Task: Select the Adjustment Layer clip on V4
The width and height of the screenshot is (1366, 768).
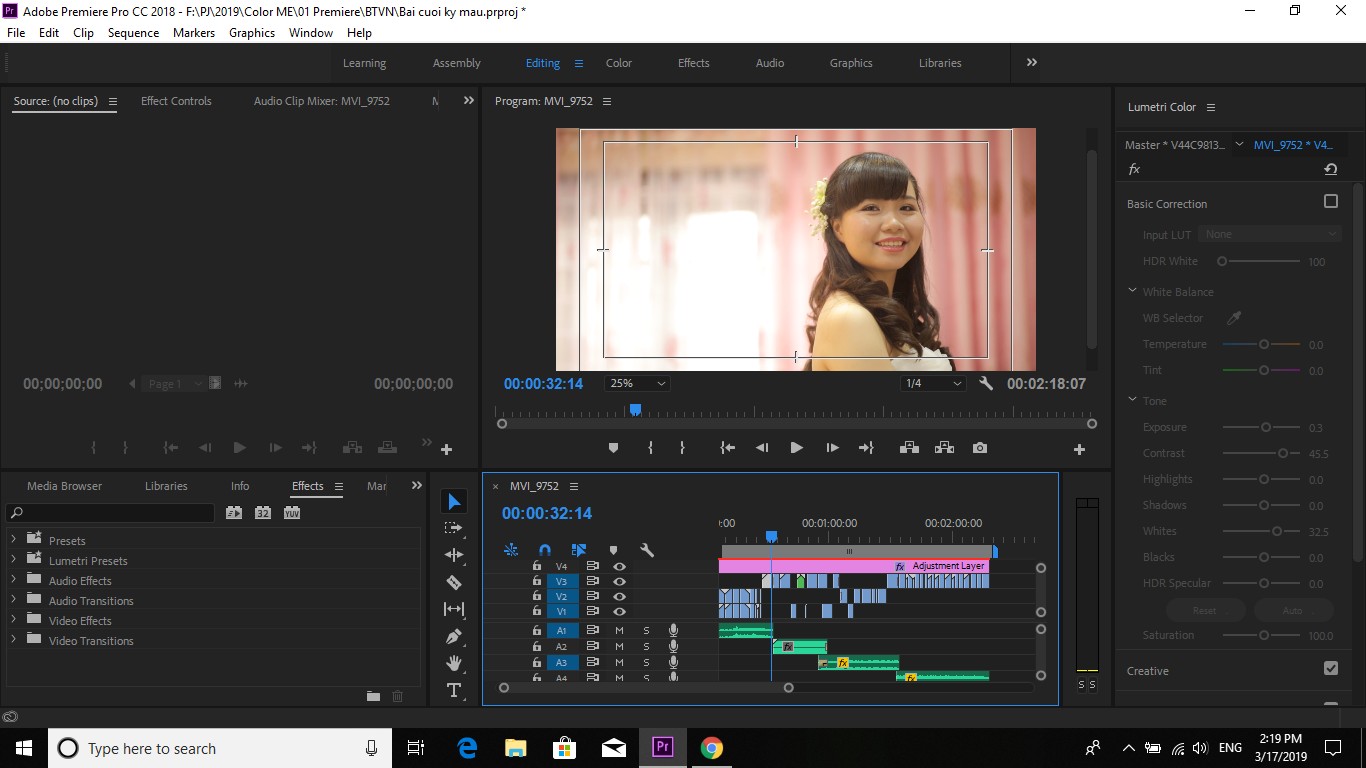Action: [x=853, y=566]
